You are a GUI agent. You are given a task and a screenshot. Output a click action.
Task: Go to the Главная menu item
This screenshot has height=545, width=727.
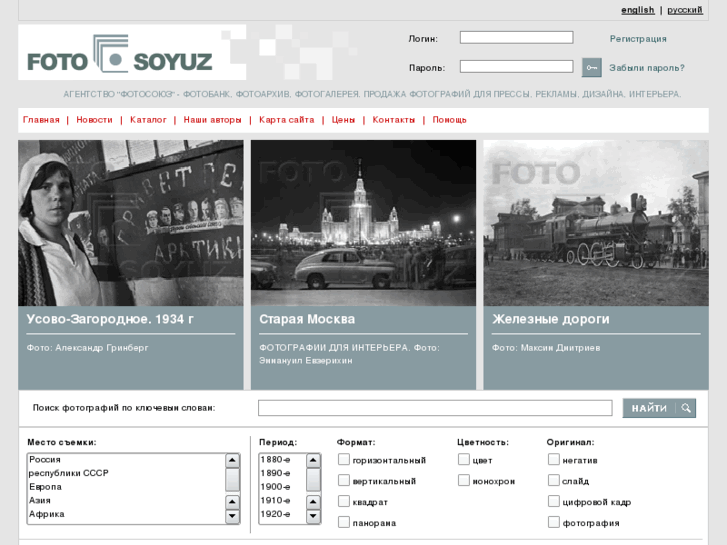pos(41,120)
